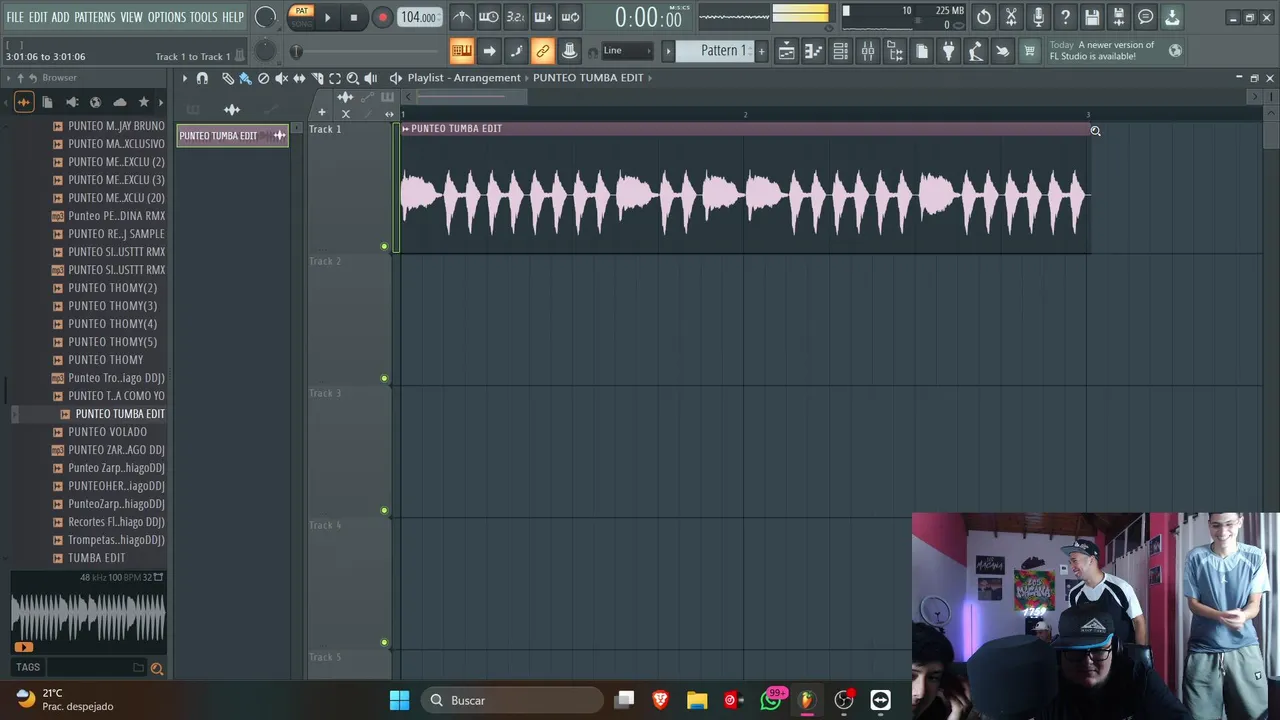Viewport: 1280px width, 720px height.
Task: Toggle the 3-2-1 countdown before recording
Action: point(516,17)
